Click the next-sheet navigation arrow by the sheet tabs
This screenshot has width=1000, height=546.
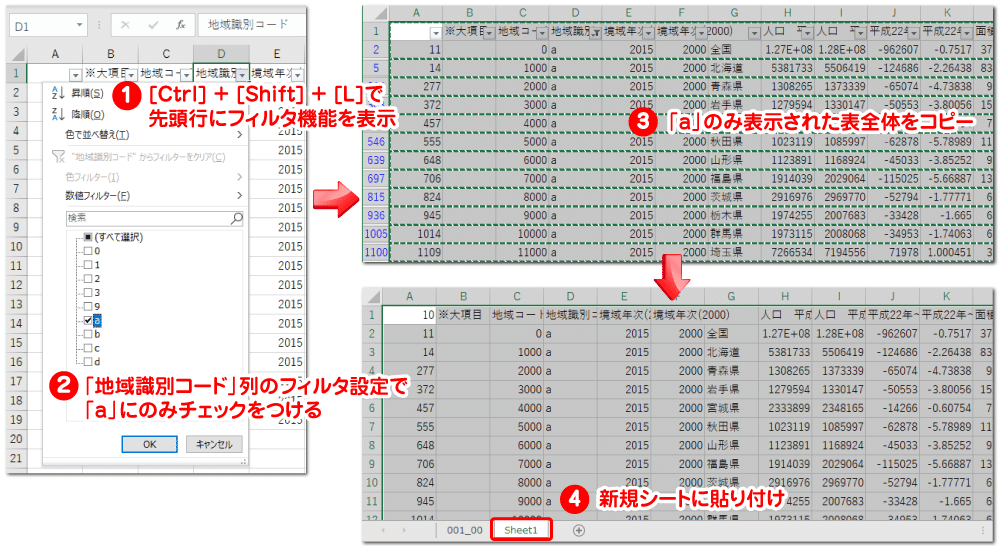[x=404, y=530]
